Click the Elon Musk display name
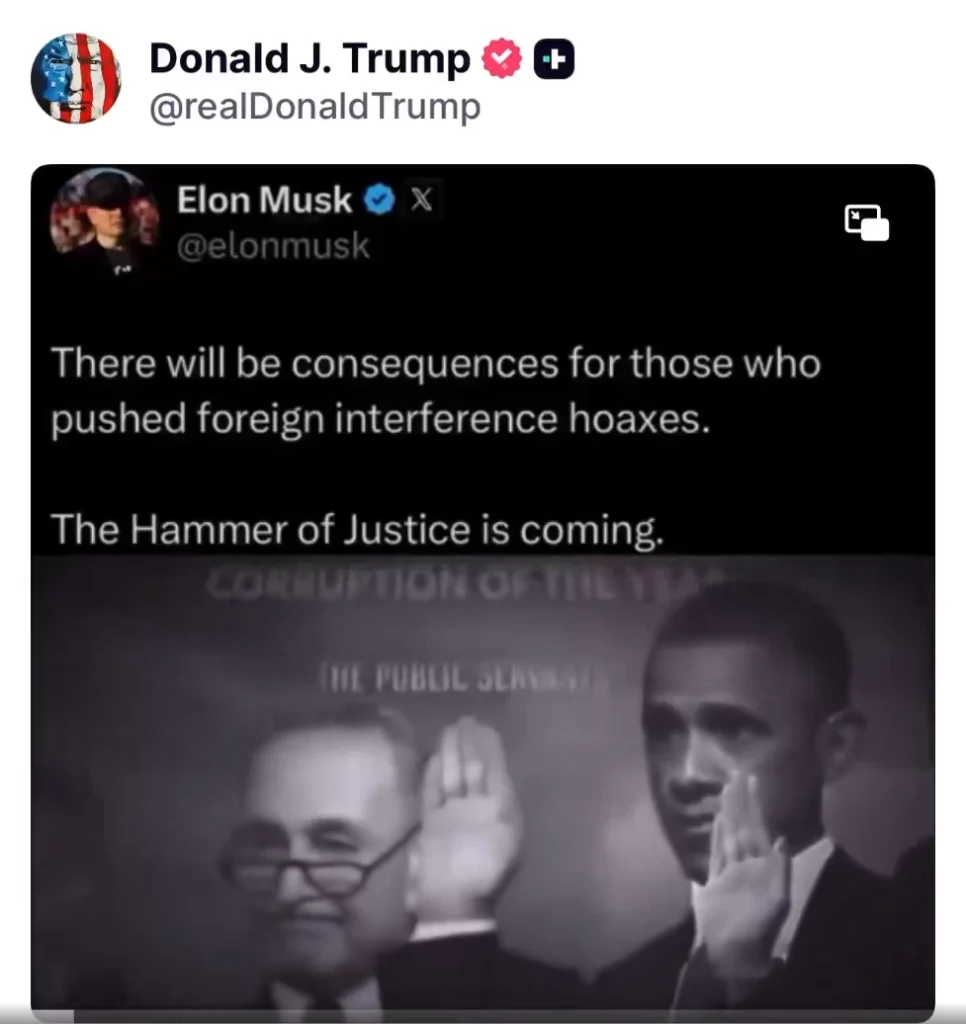966x1024 pixels. click(264, 199)
